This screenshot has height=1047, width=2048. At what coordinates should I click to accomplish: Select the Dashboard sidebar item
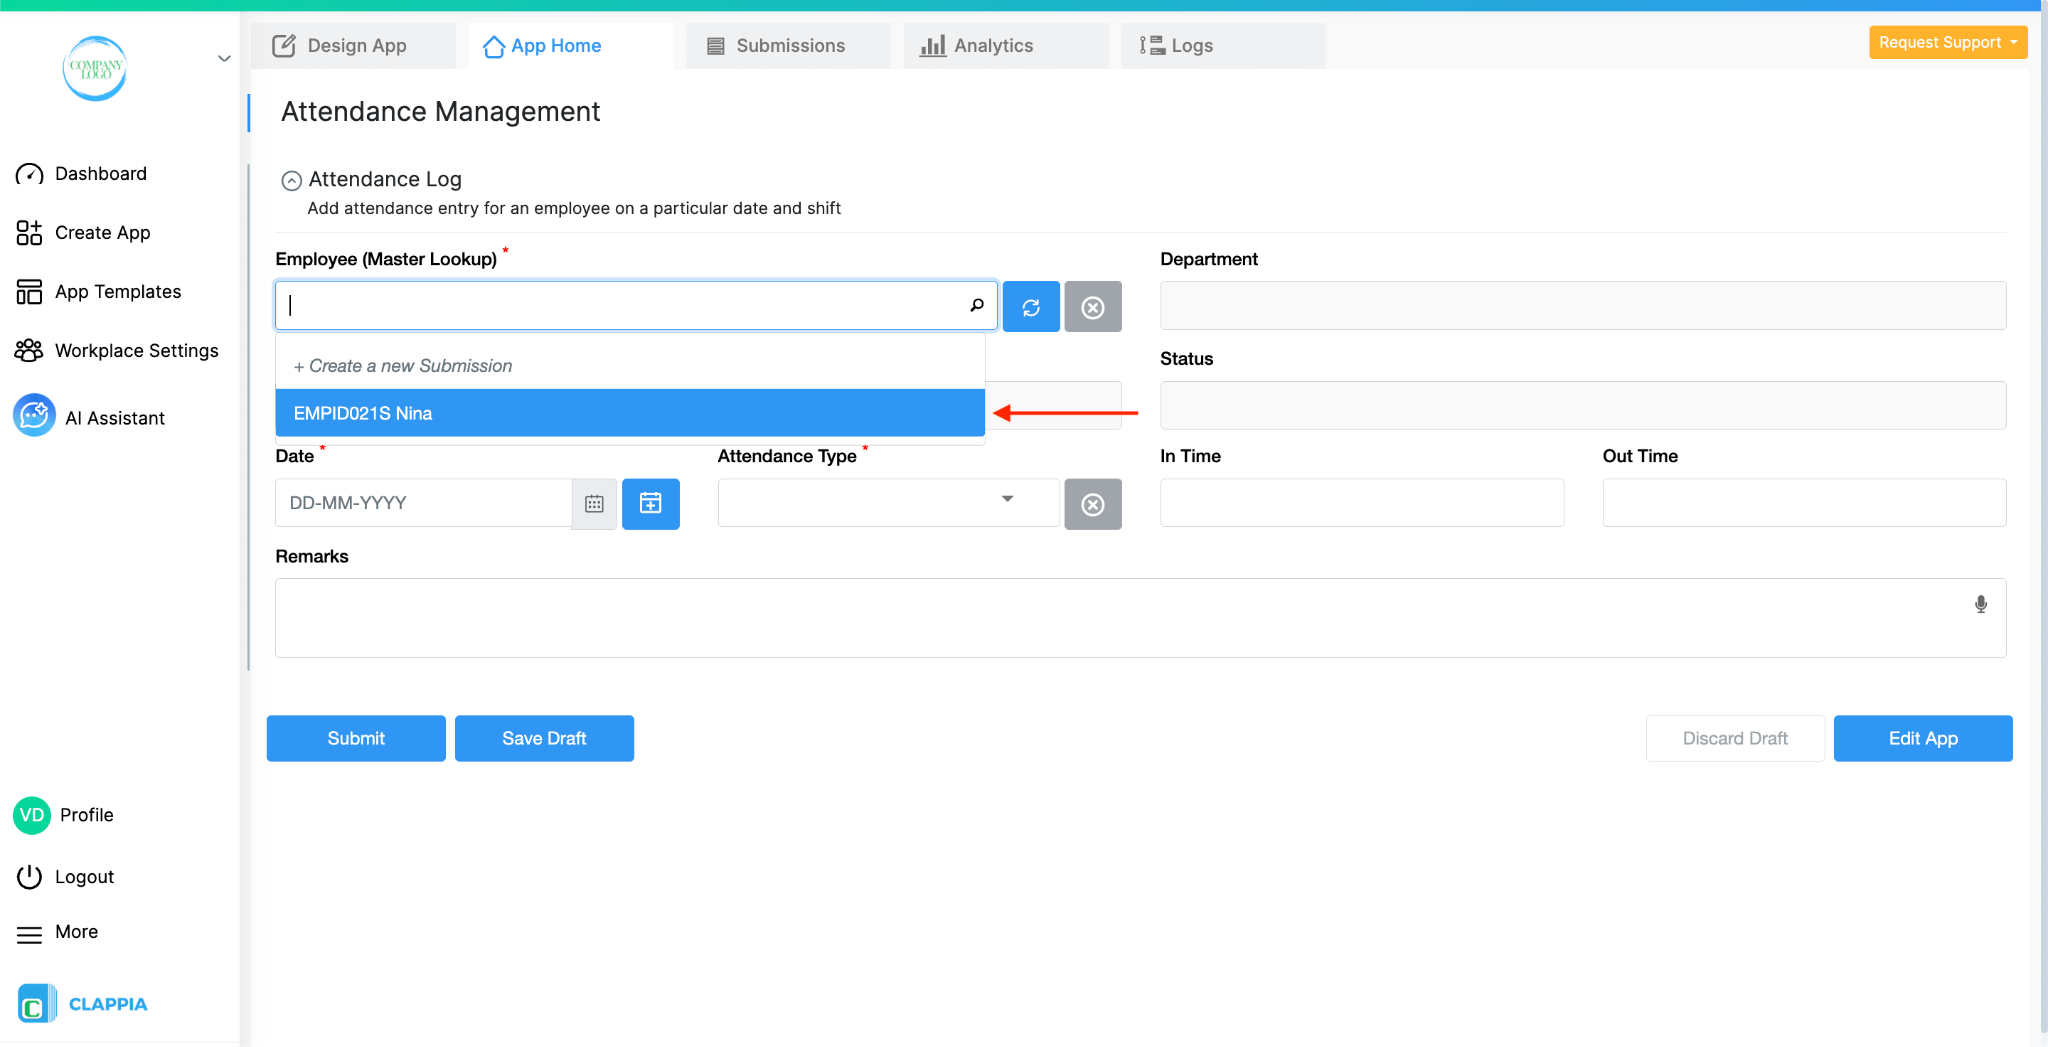point(101,173)
